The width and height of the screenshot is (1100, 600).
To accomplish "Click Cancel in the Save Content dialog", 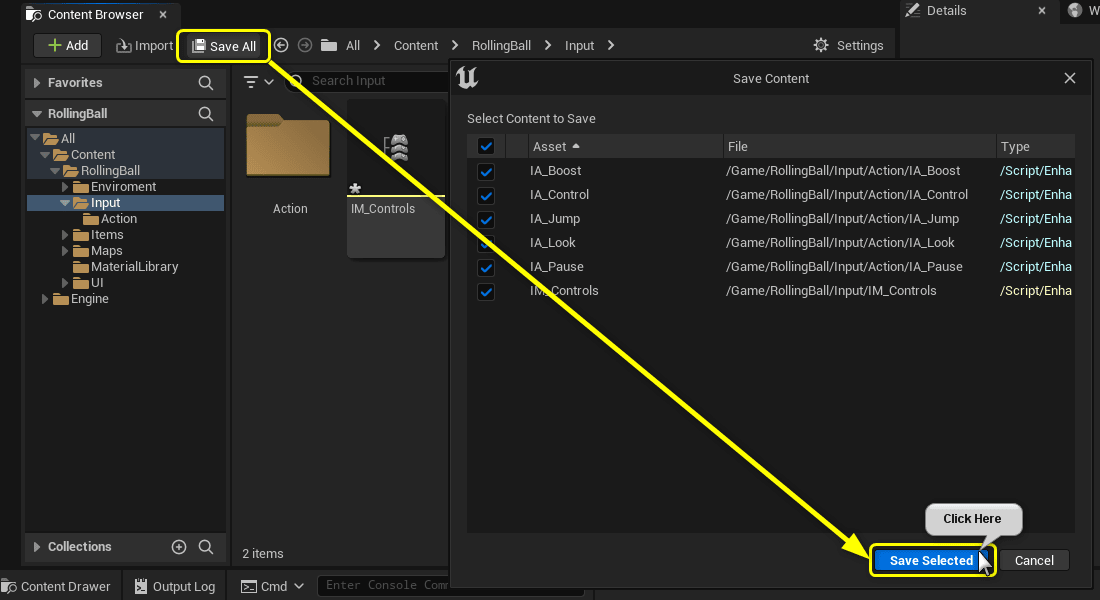I will [1034, 560].
